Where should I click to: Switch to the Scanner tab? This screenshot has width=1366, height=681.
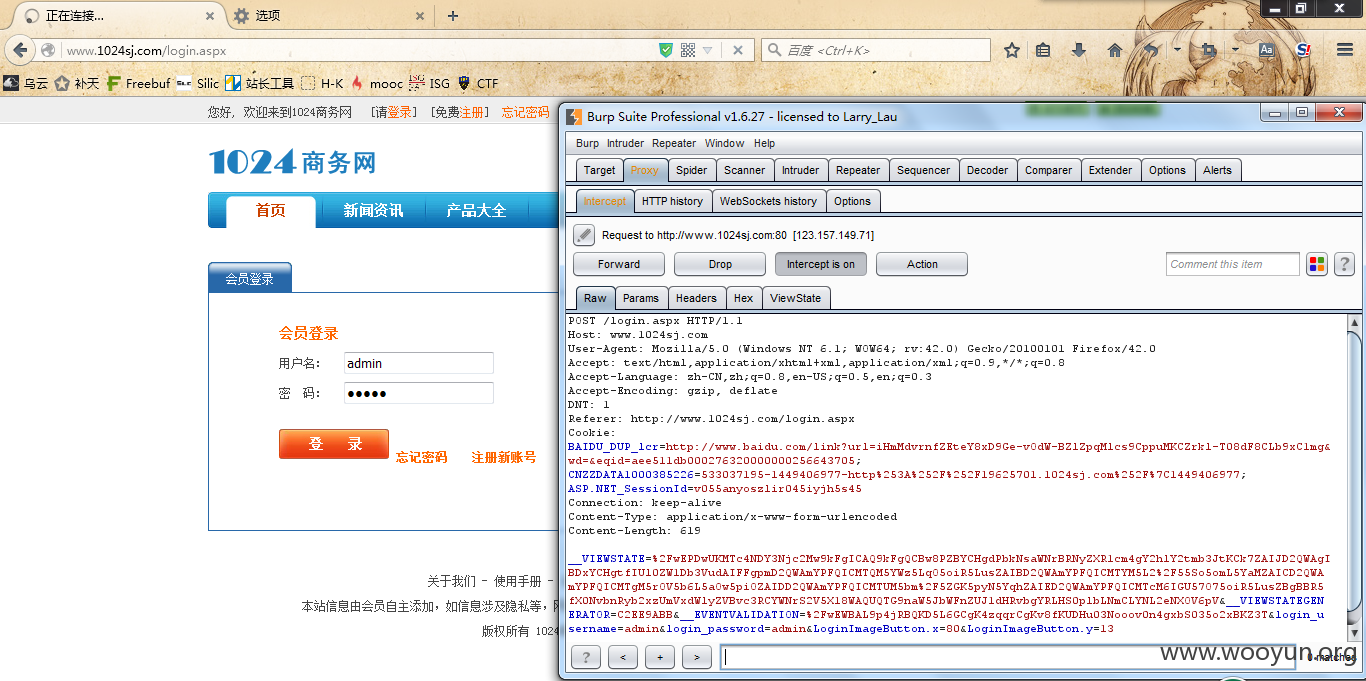745,170
